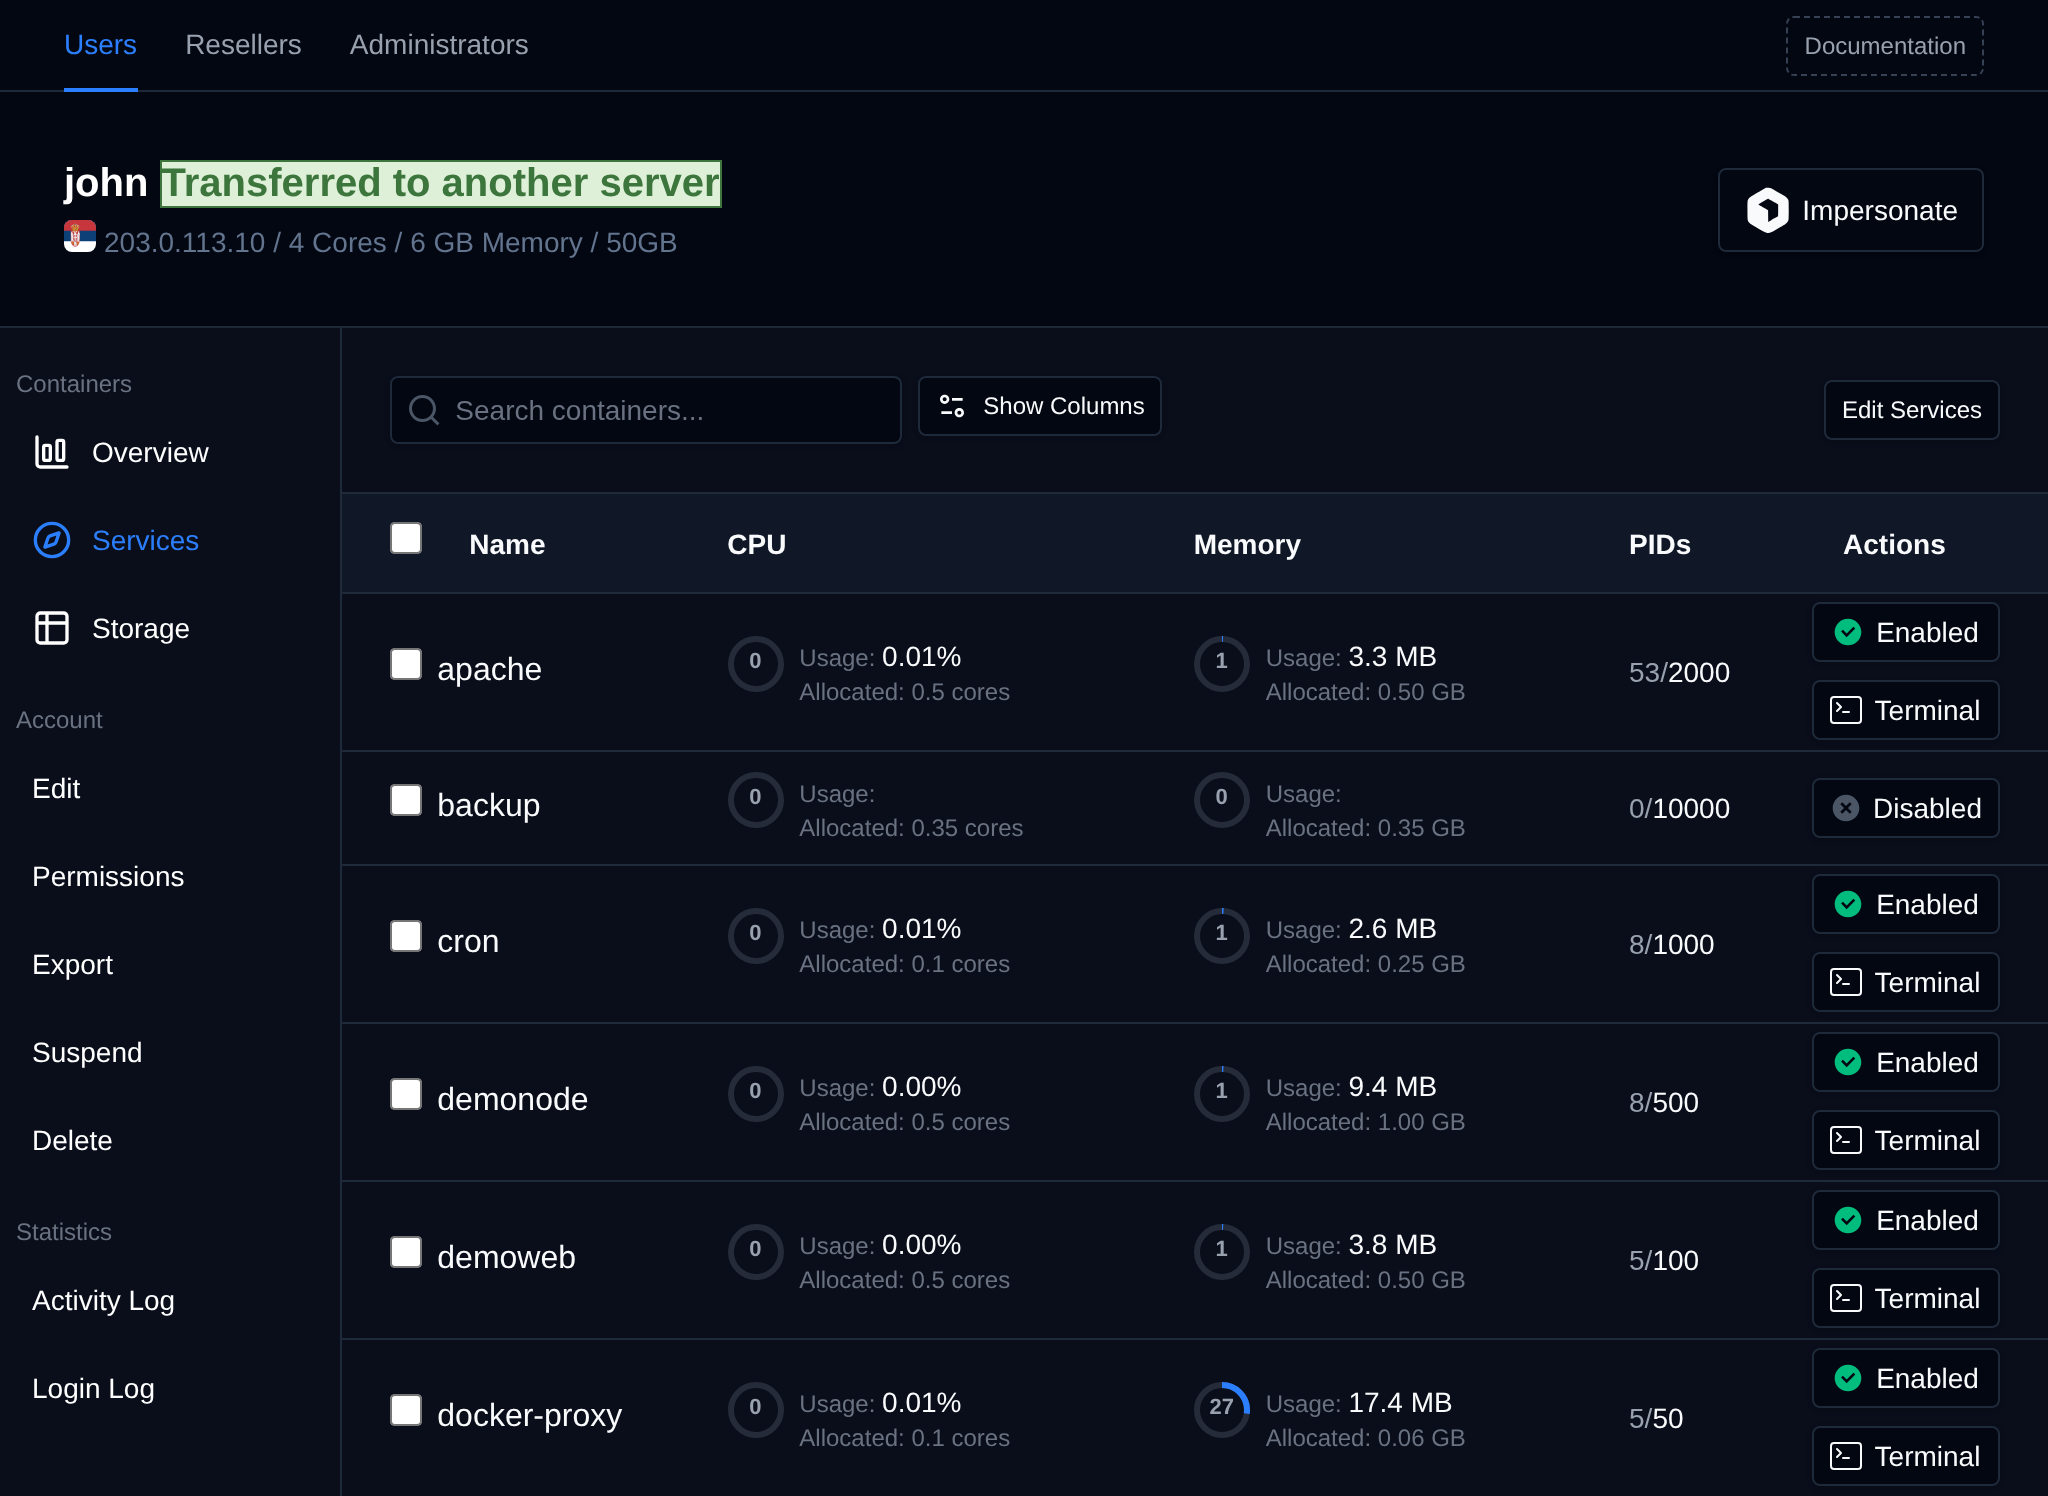Open the Administrators tab
This screenshot has height=1496, width=2048.
click(x=439, y=45)
